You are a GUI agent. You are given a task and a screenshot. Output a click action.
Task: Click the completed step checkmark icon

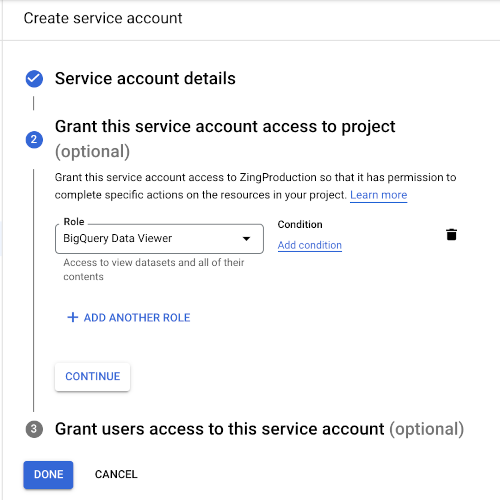click(x=34, y=79)
